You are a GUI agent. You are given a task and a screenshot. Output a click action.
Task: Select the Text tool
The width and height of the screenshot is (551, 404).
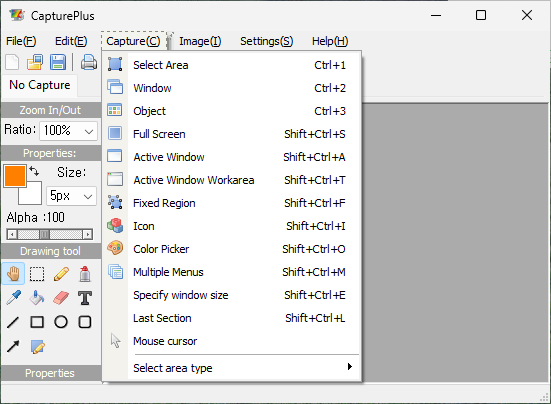pyautogui.click(x=85, y=298)
